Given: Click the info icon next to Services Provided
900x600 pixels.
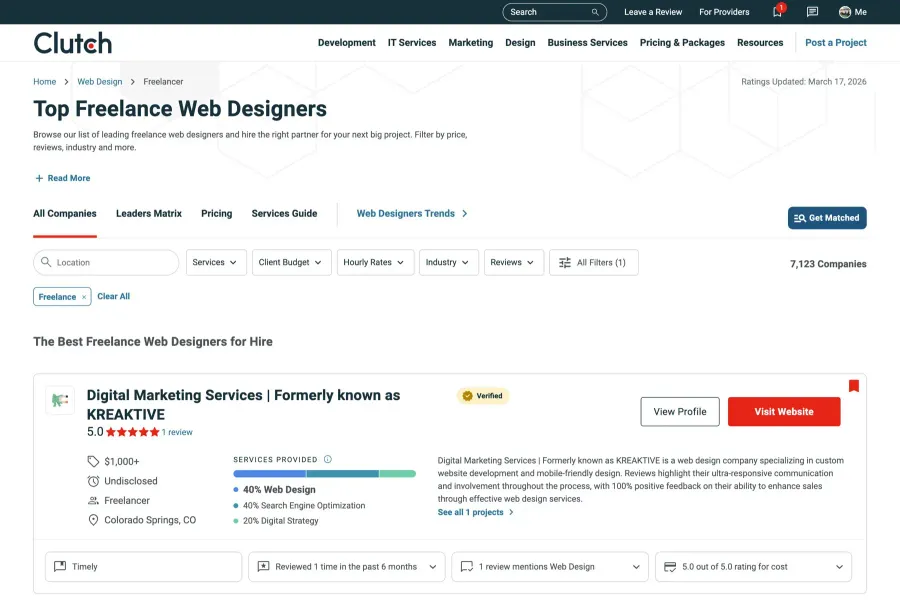Looking at the screenshot, I should [328, 459].
